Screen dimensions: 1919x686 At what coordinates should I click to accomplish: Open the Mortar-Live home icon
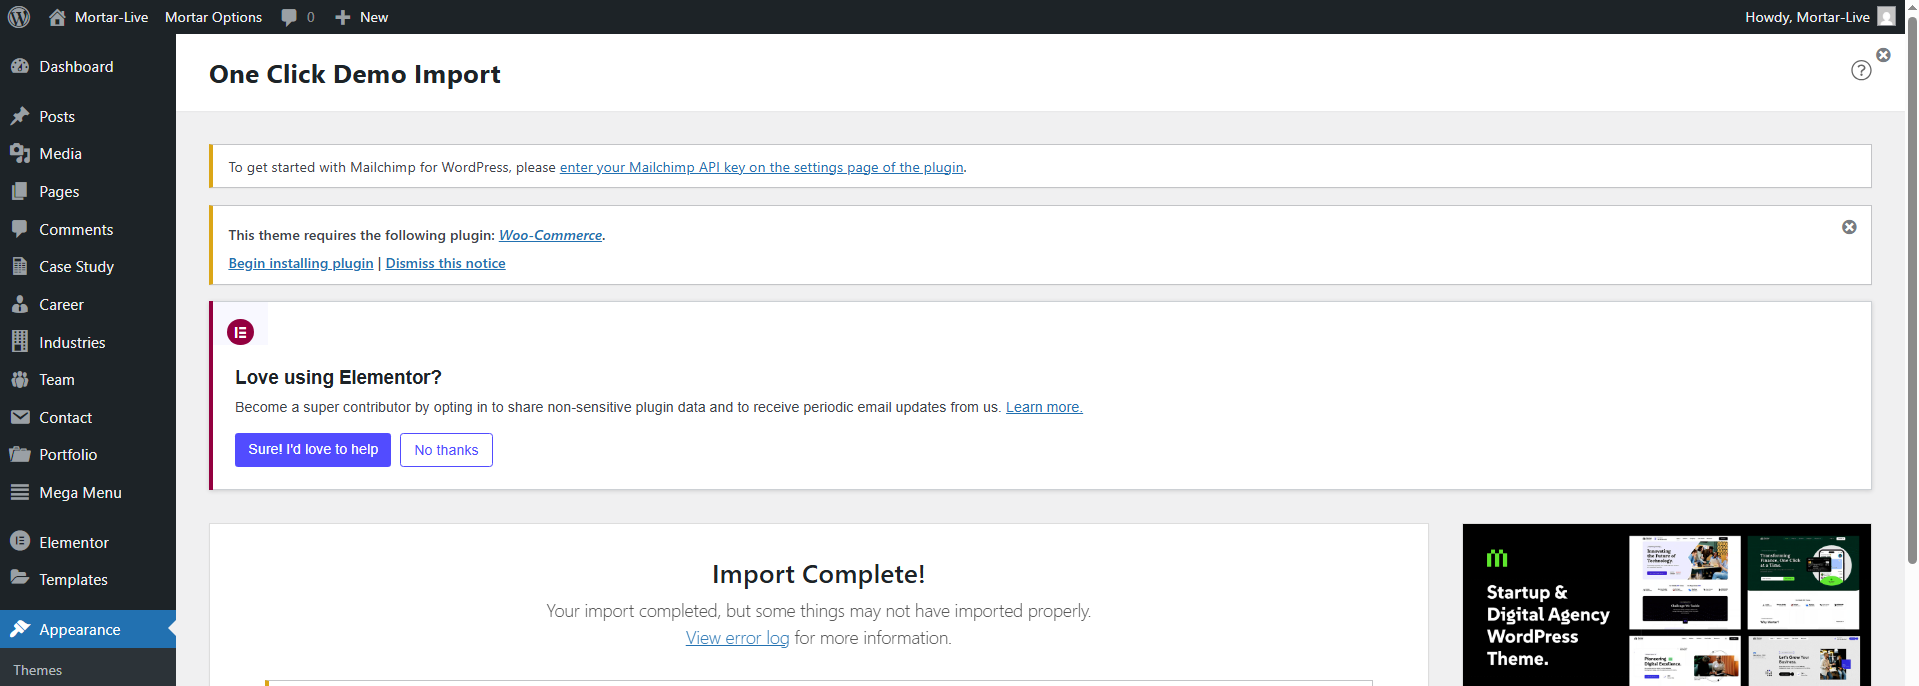point(57,17)
